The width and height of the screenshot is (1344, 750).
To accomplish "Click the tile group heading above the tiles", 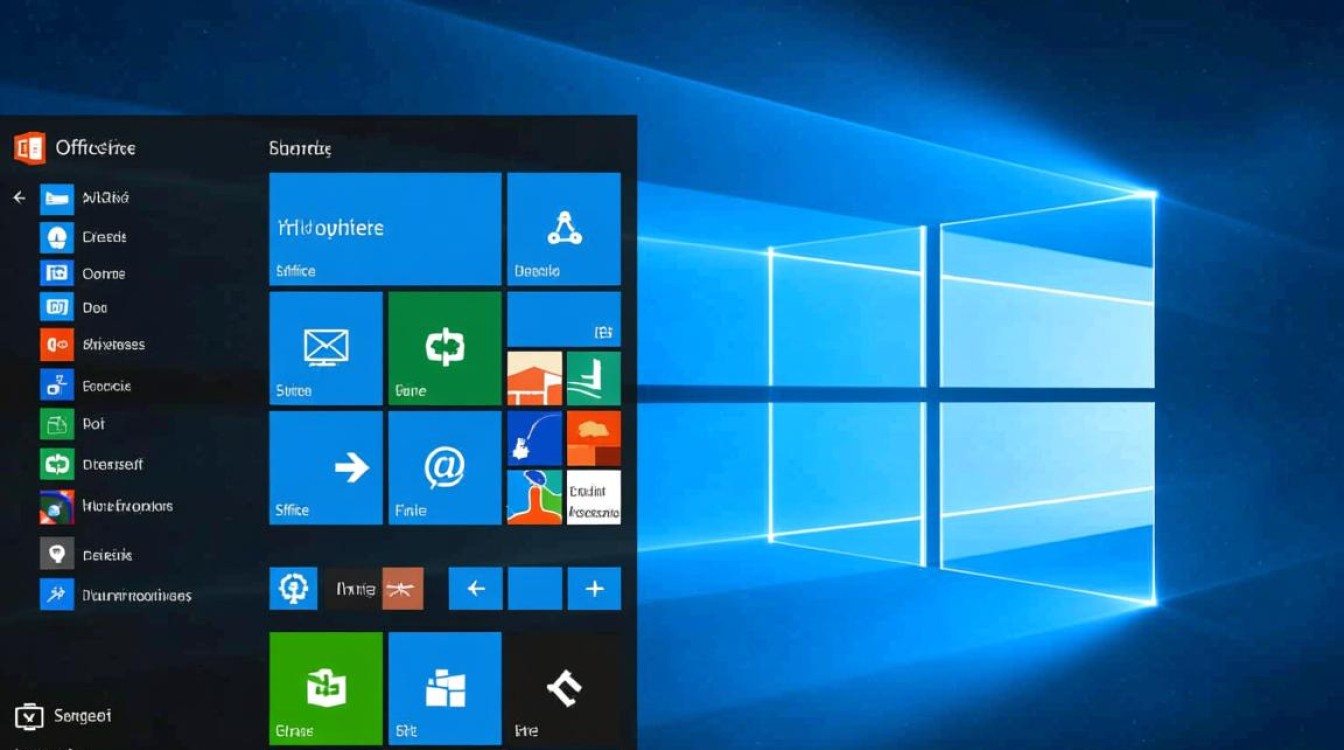I will [x=300, y=148].
